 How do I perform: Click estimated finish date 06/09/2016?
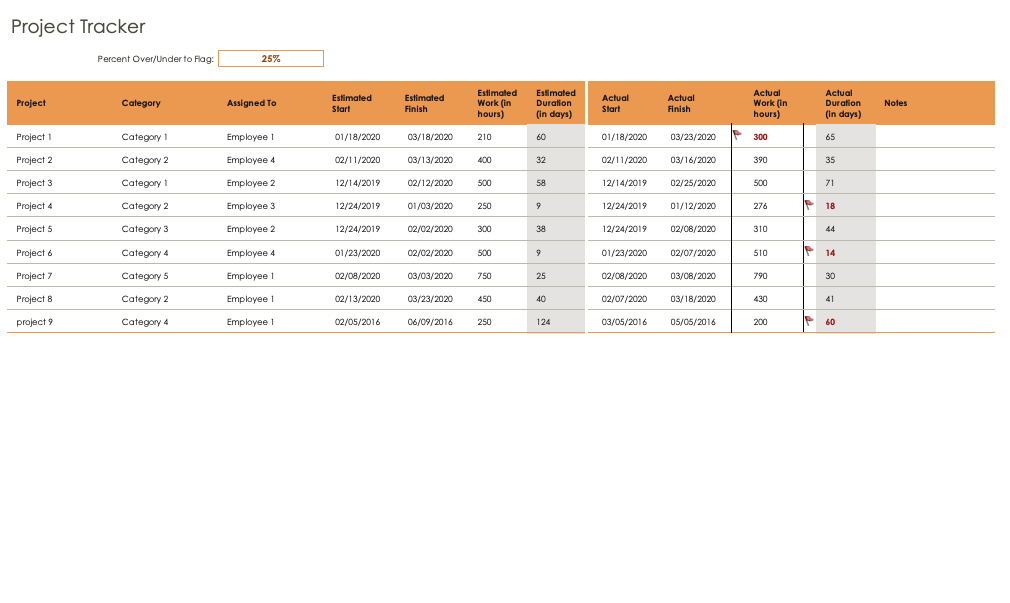(x=430, y=322)
